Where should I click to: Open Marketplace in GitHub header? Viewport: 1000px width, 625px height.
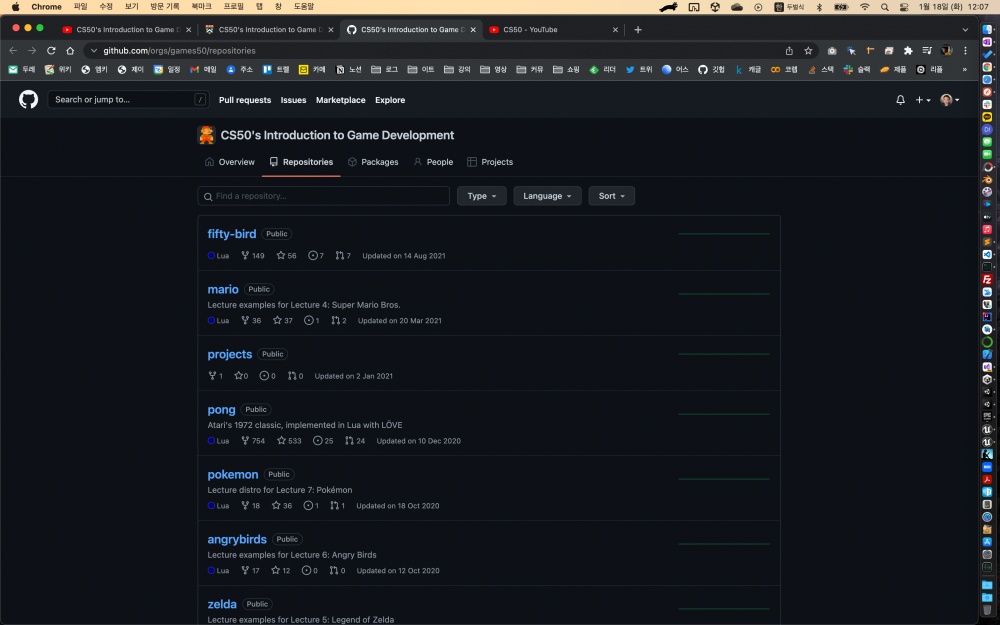341,100
